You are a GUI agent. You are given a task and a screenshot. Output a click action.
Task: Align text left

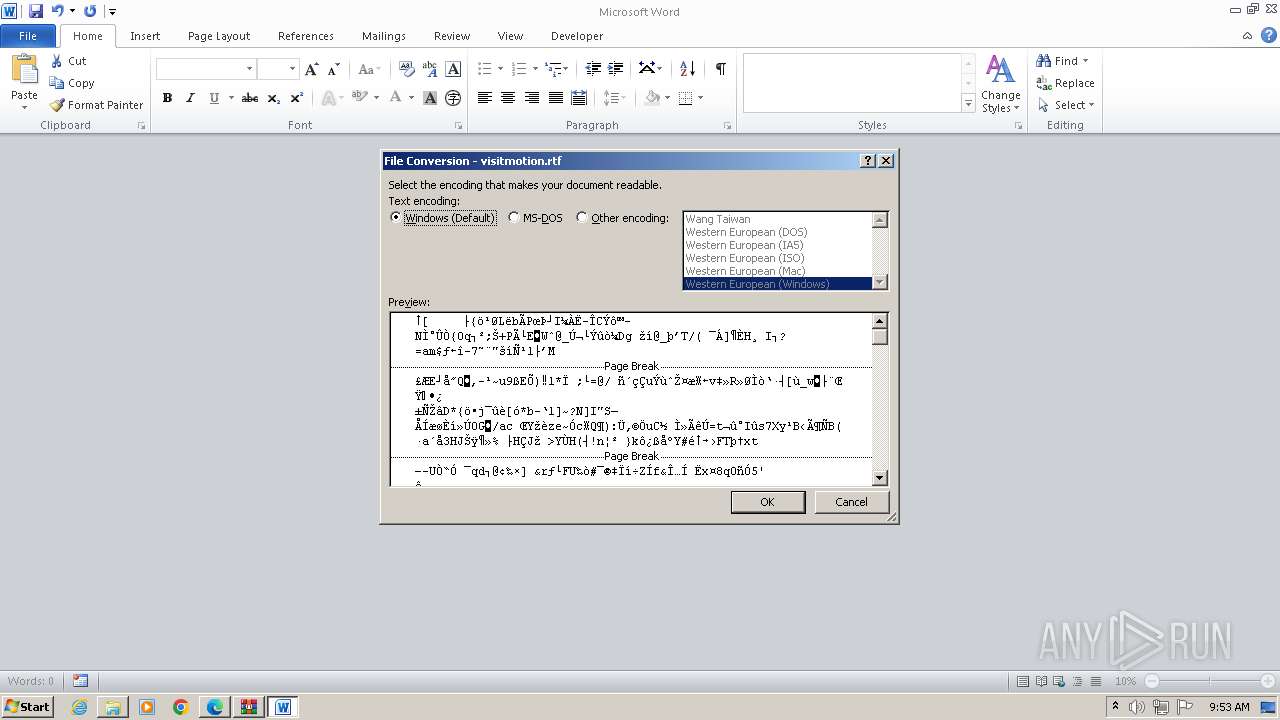485,98
